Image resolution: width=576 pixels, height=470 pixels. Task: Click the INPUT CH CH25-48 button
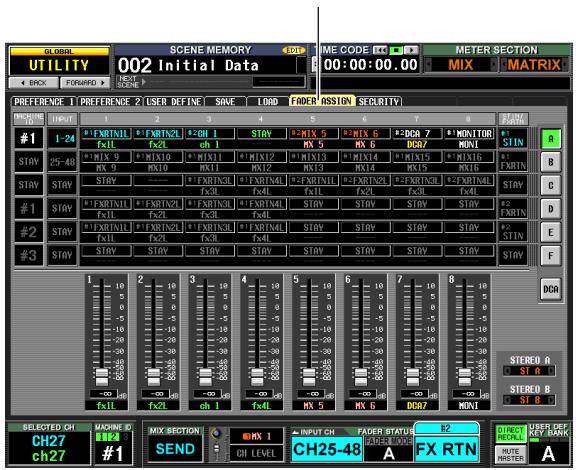click(x=327, y=449)
